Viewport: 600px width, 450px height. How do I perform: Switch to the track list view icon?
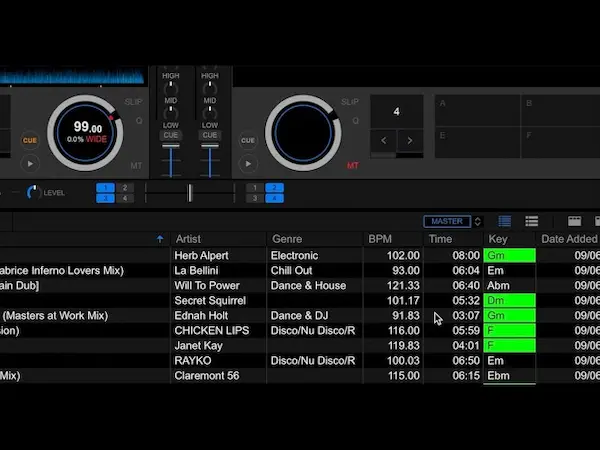coord(505,221)
